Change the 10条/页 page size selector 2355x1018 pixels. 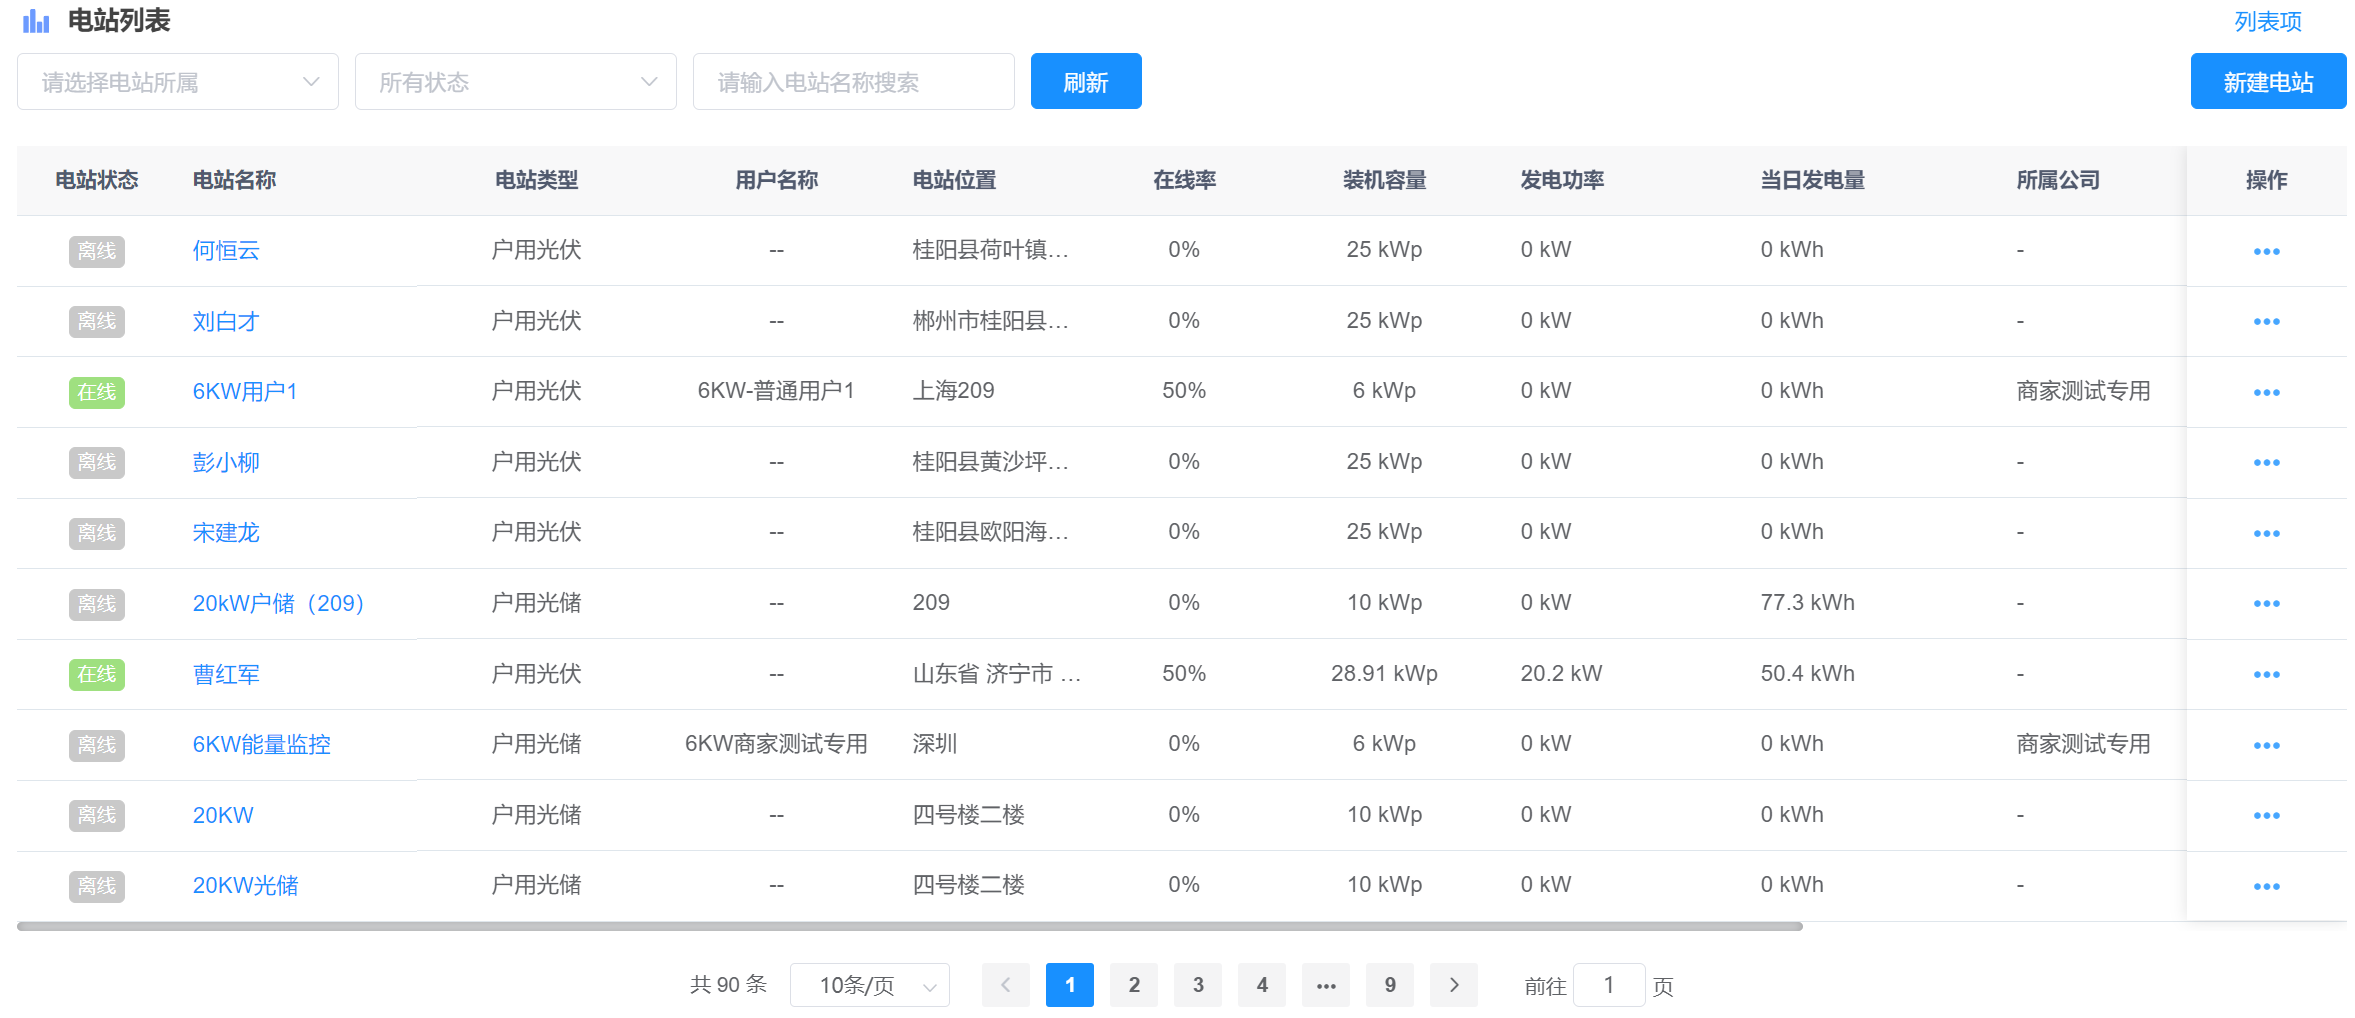[x=870, y=985]
